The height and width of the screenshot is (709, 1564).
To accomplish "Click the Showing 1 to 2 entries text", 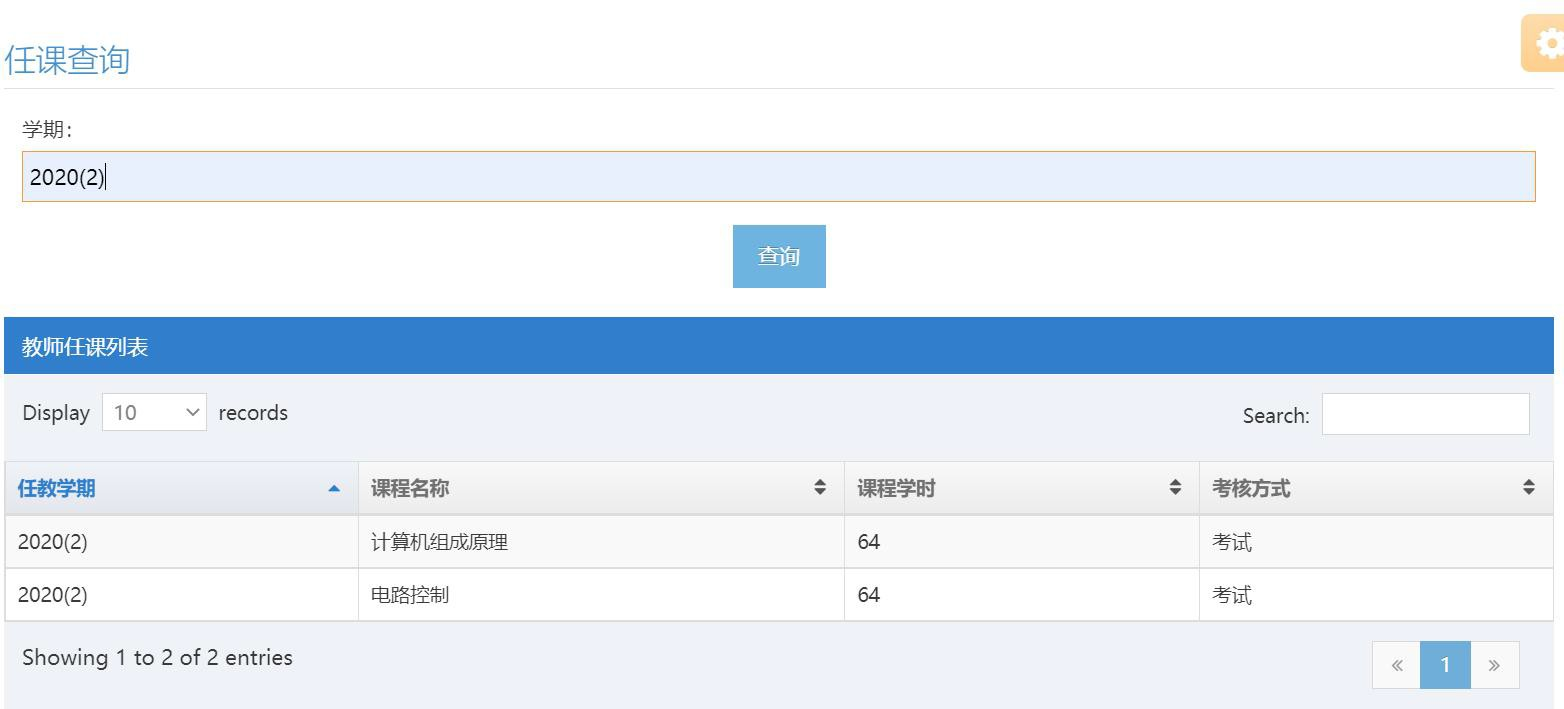I will click(x=157, y=657).
